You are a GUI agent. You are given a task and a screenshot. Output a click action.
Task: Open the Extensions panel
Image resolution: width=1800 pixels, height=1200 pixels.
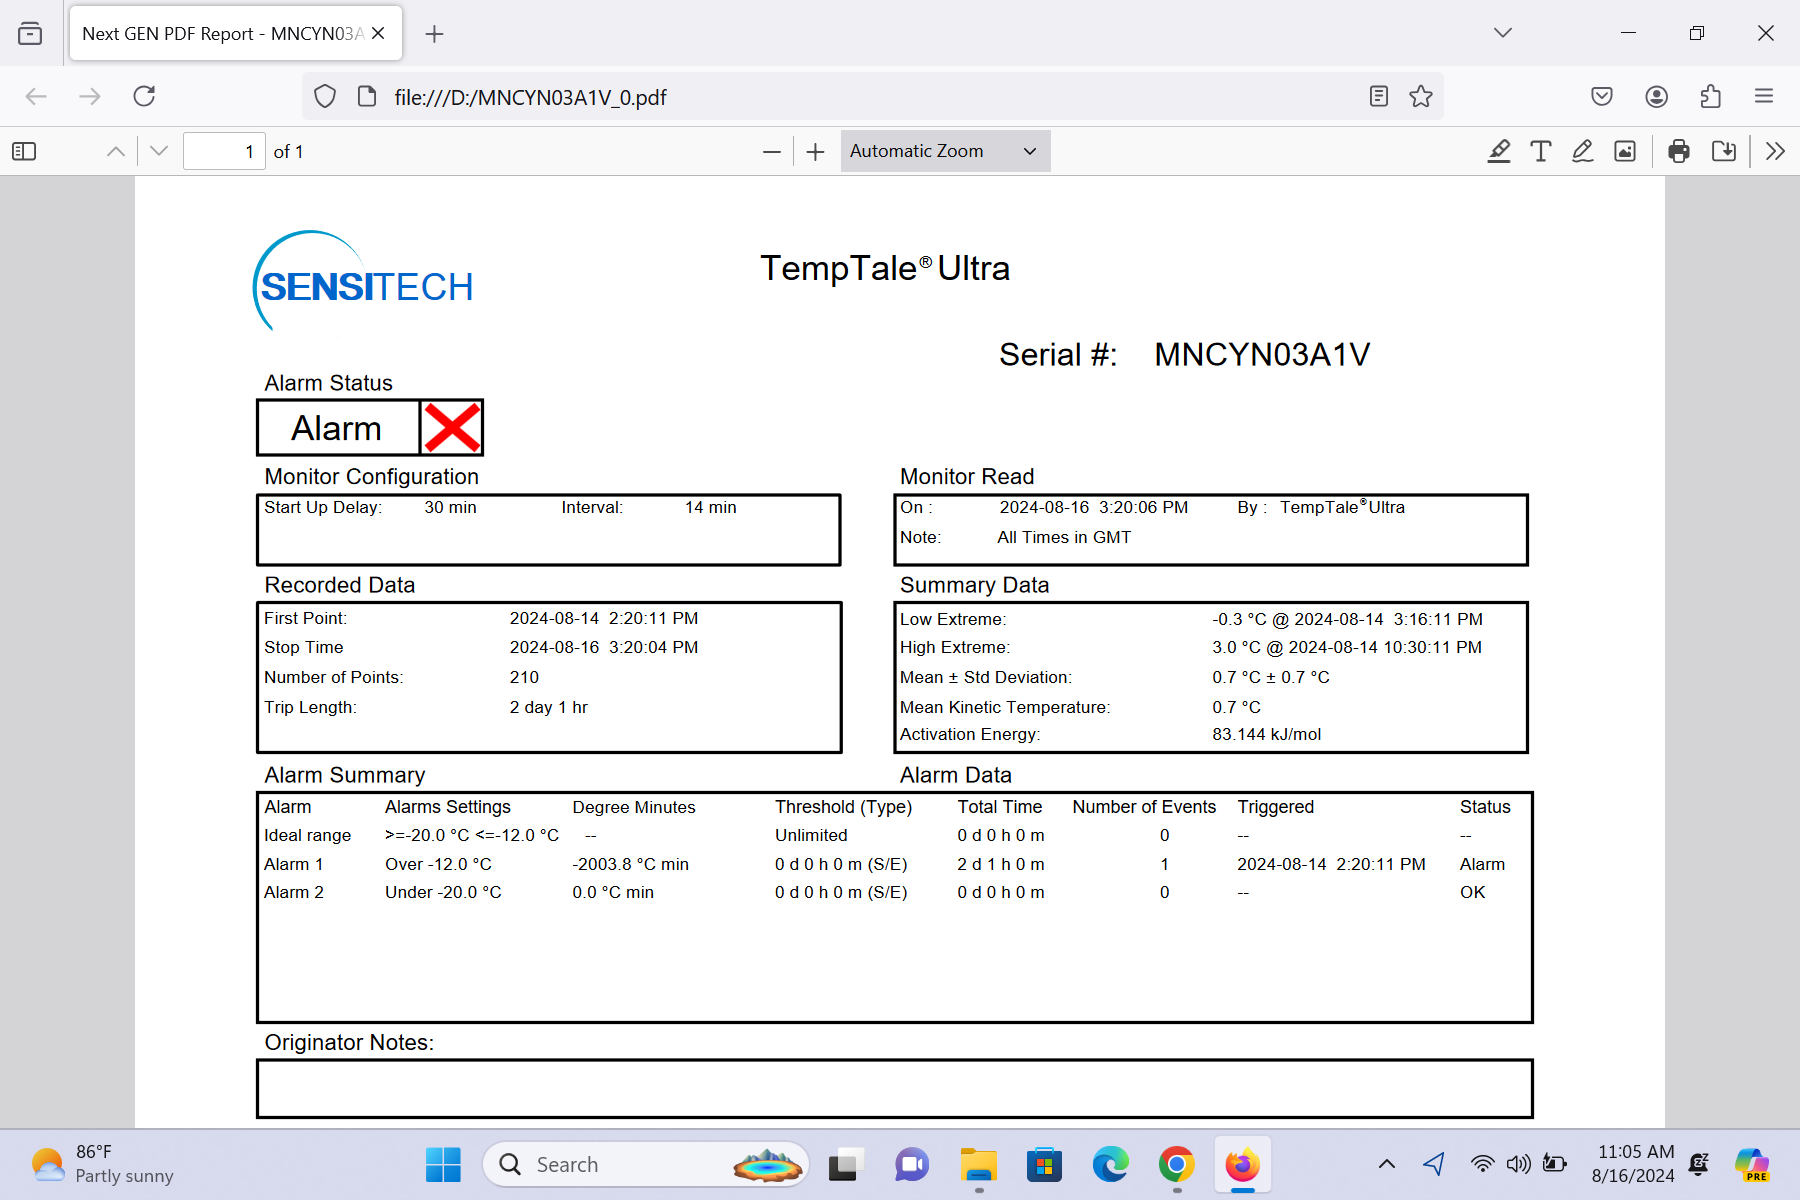point(1710,96)
